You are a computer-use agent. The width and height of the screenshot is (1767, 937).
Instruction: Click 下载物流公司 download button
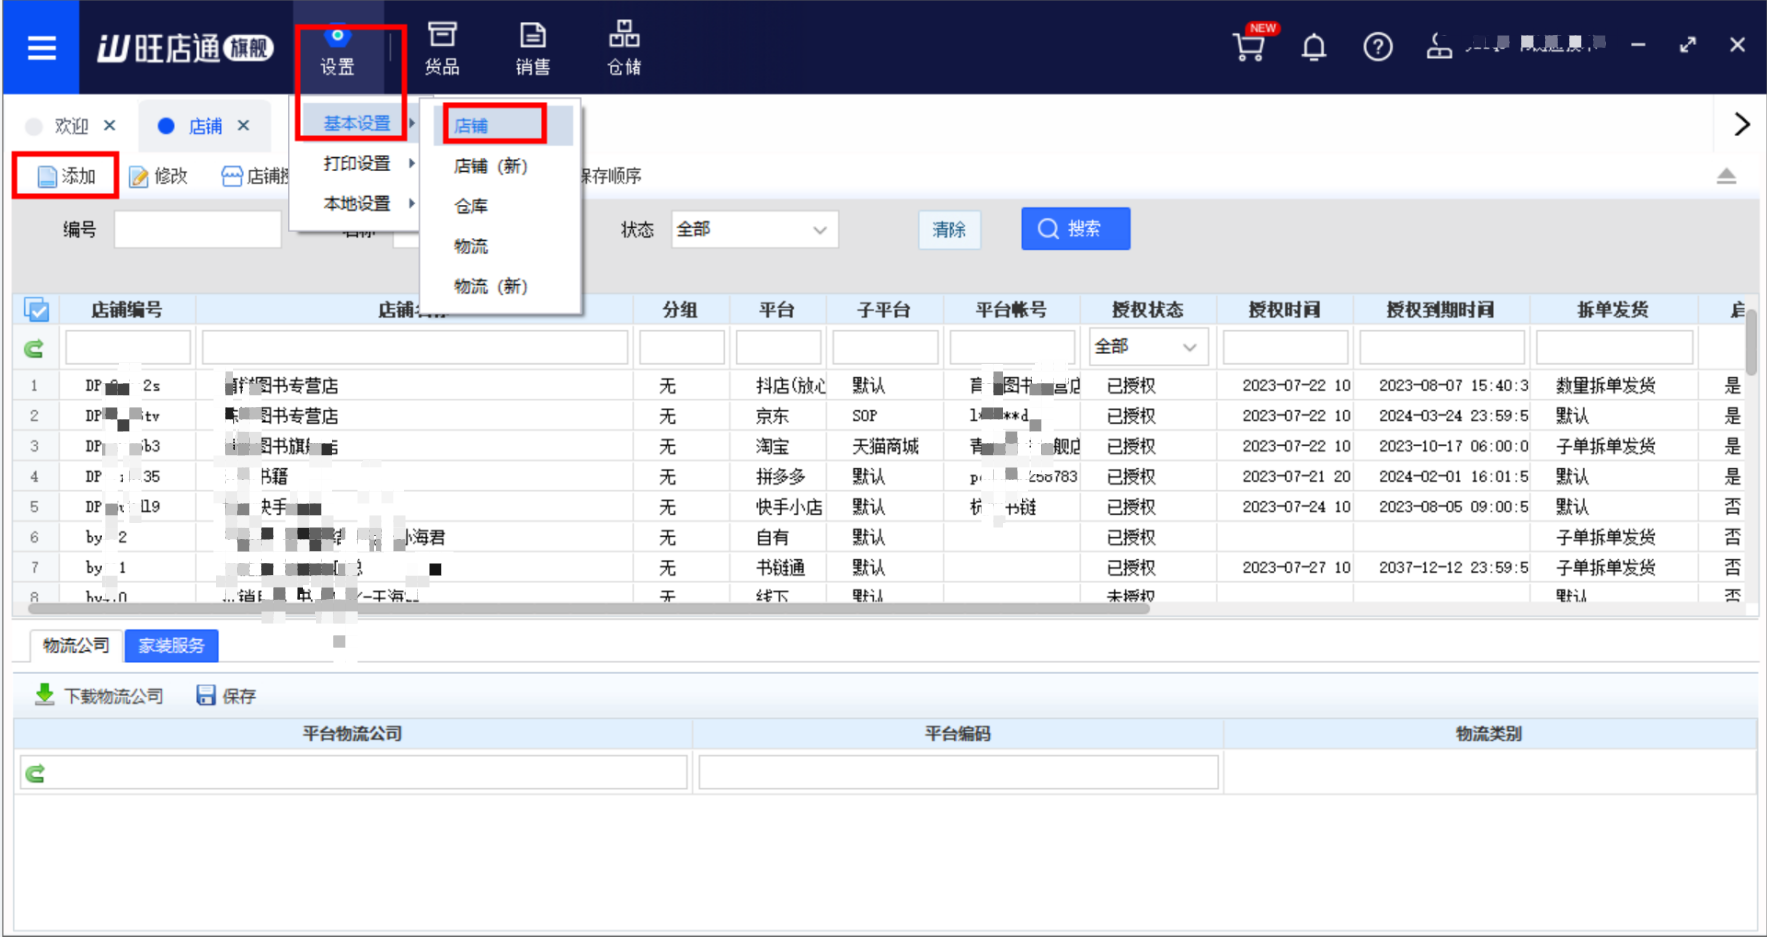pyautogui.click(x=100, y=695)
